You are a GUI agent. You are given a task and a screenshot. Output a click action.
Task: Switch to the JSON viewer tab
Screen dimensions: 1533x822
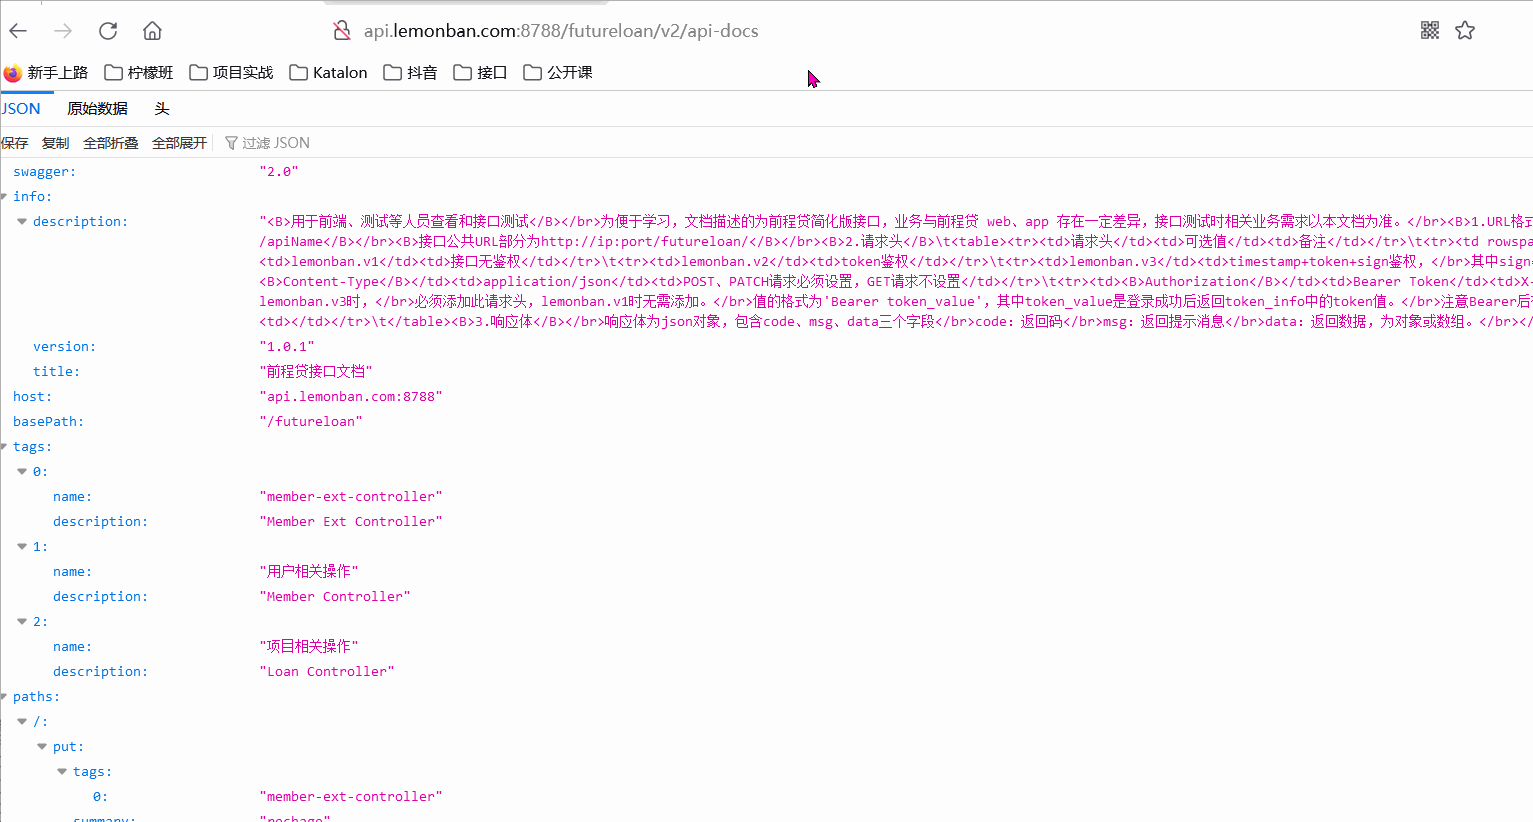(20, 109)
